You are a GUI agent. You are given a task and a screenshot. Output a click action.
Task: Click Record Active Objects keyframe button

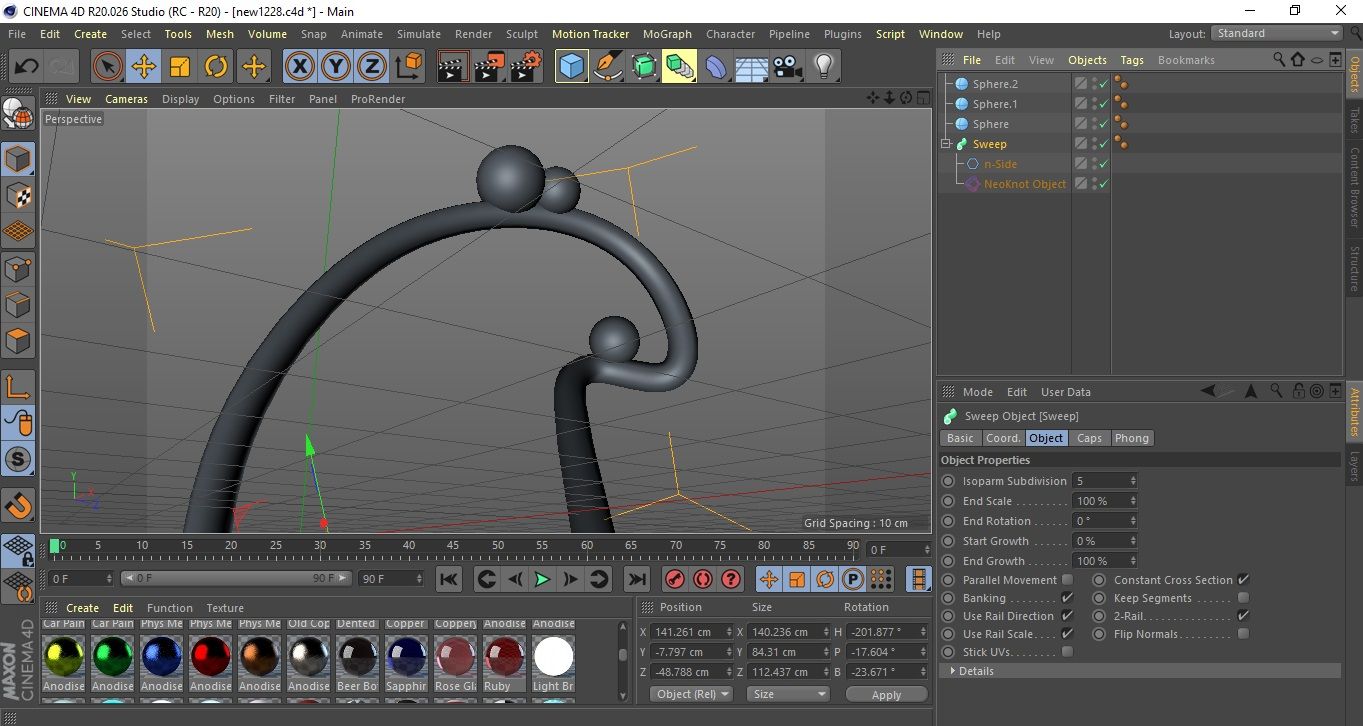pos(675,579)
